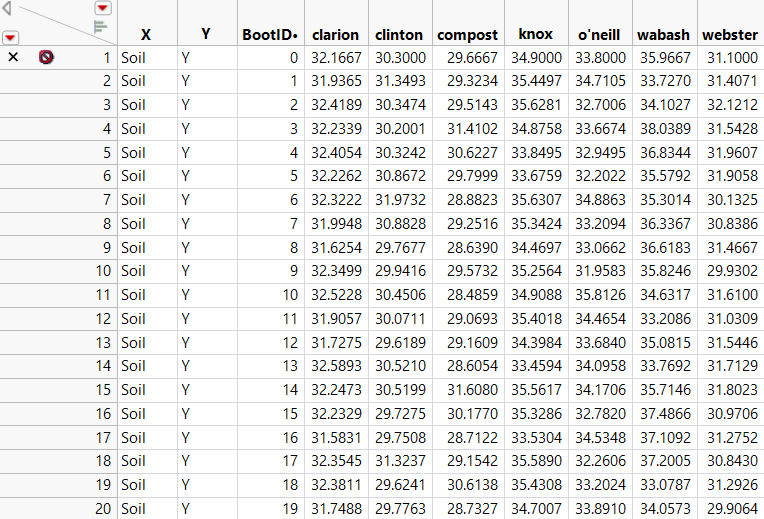Click clarion cell 31.5831
764x519 pixels.
(337, 438)
